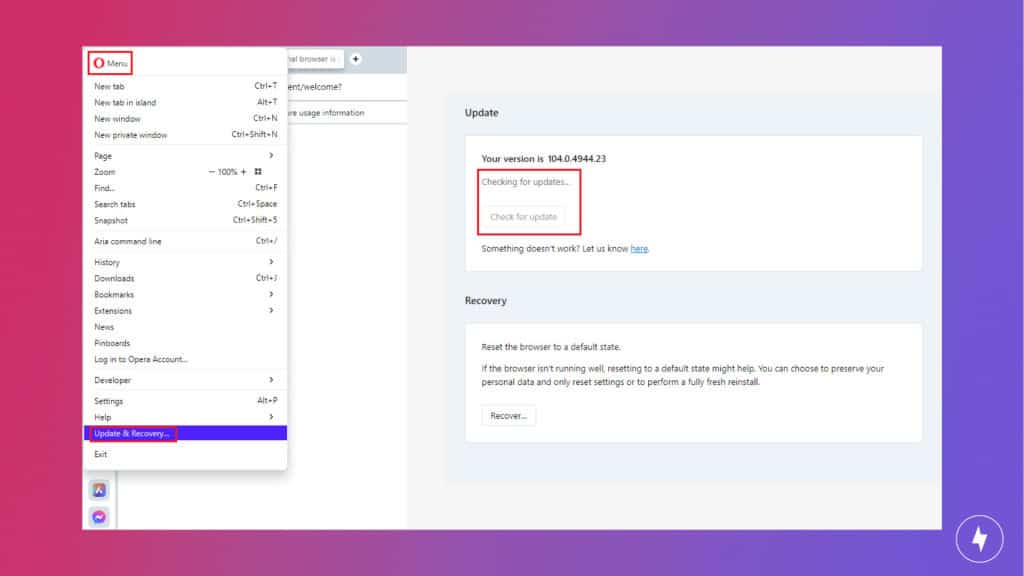
Task: Open the Opera Menu by clicking the red O logo
Action: pyautogui.click(x=99, y=62)
